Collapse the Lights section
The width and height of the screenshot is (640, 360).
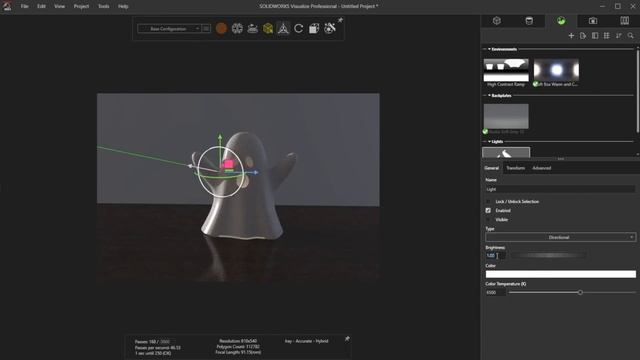[489, 142]
